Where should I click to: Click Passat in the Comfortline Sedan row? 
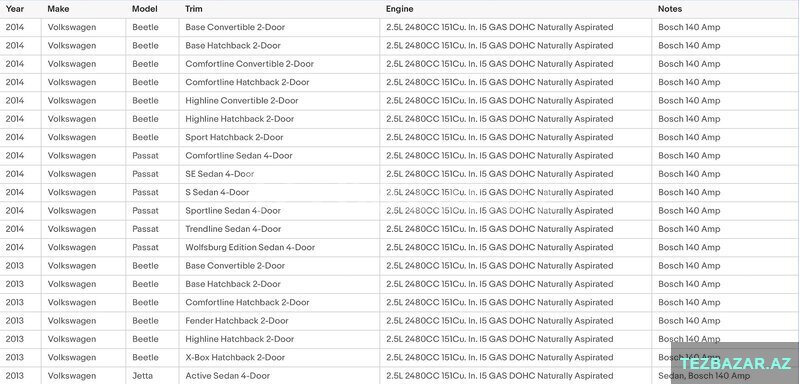click(145, 156)
